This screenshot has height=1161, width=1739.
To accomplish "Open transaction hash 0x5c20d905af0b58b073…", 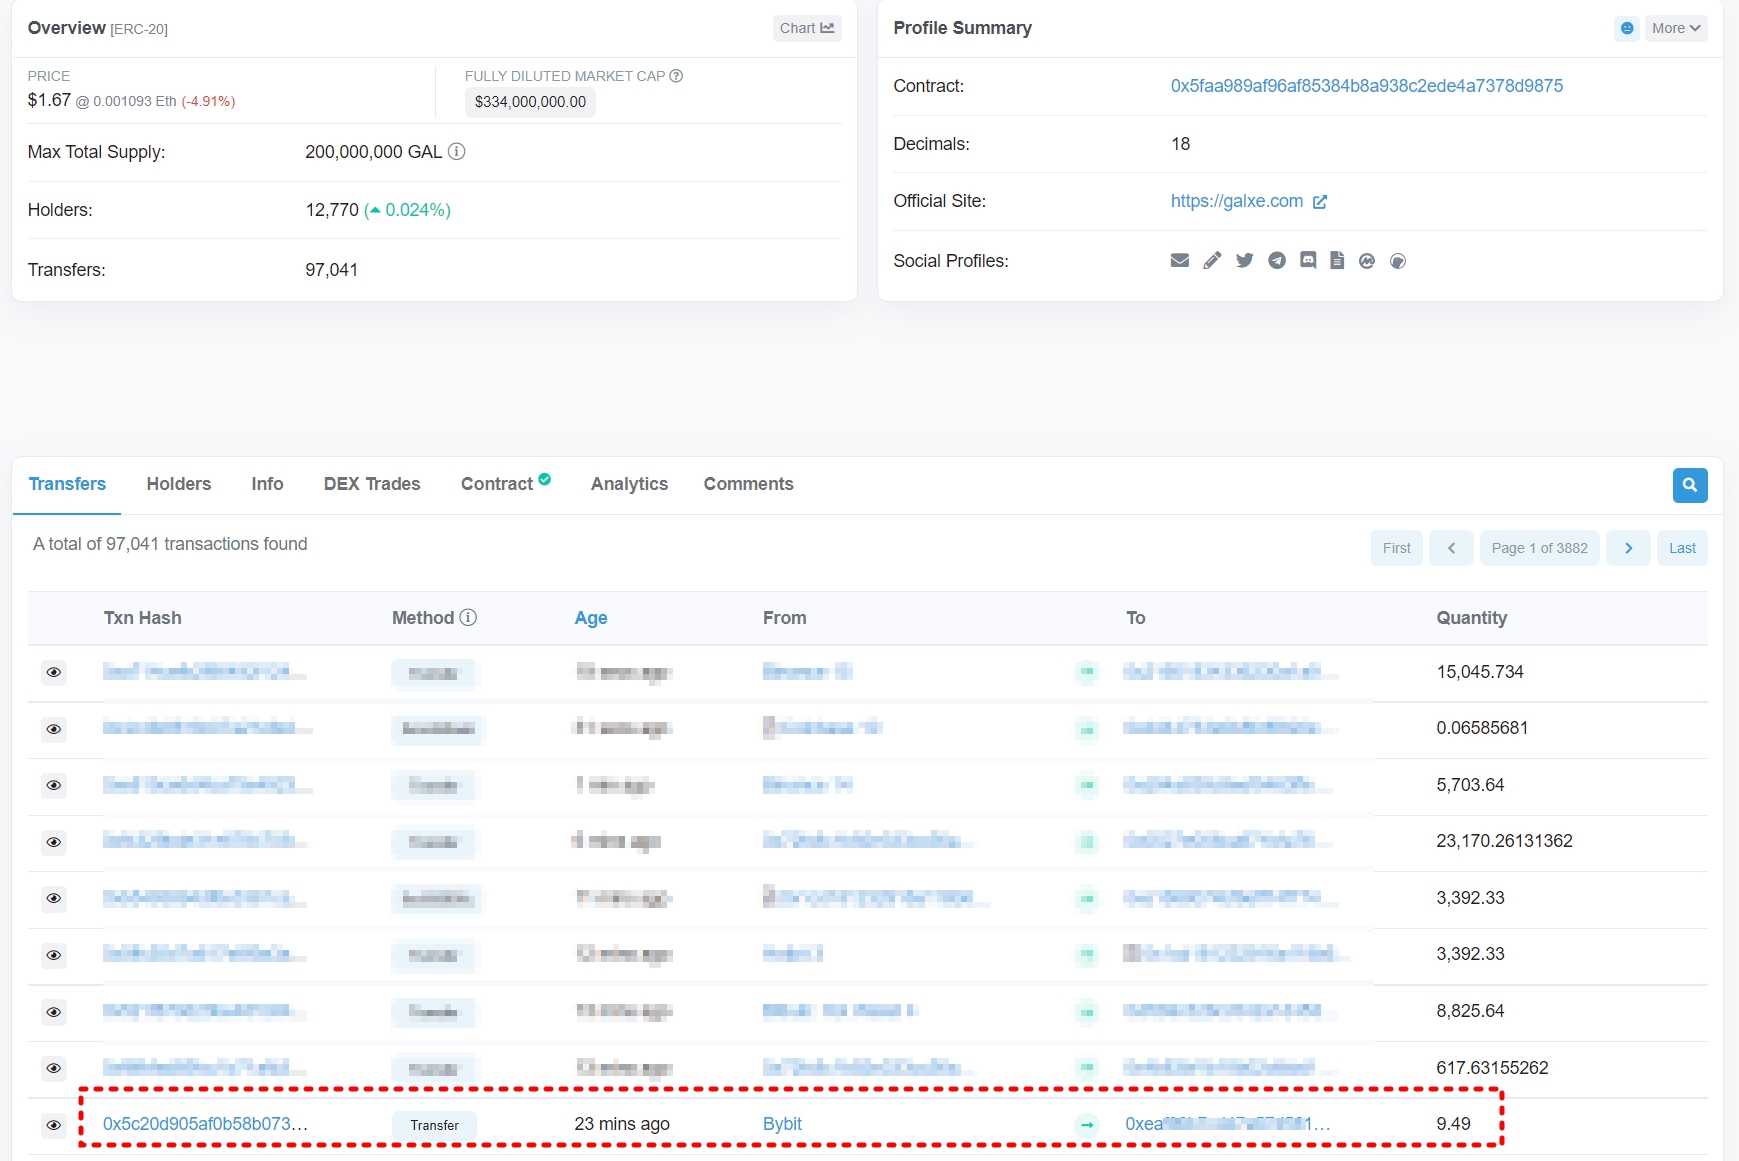I will [205, 1124].
